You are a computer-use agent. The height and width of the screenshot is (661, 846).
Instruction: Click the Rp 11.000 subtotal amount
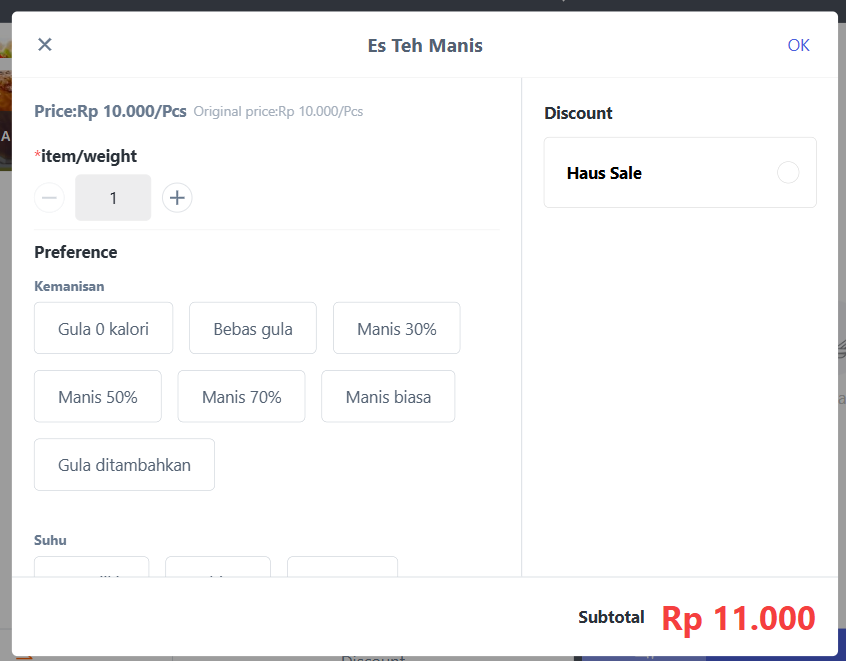[x=738, y=618]
